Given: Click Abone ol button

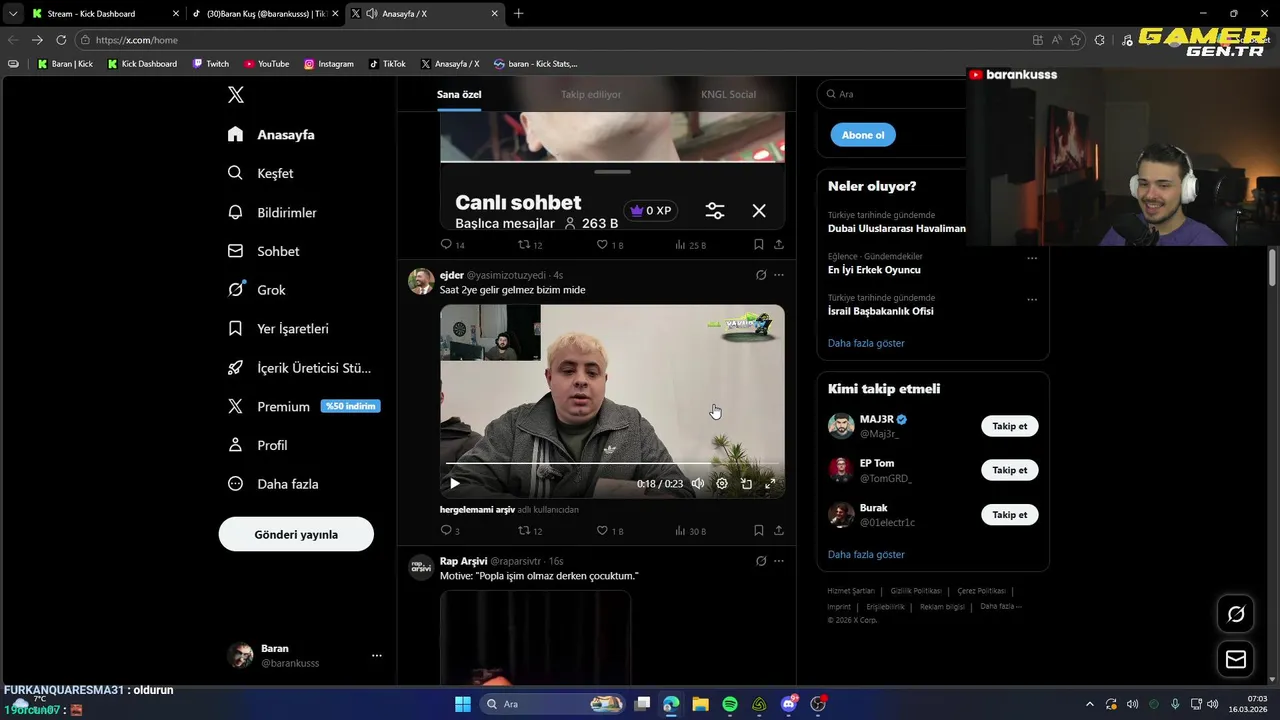Looking at the screenshot, I should (863, 135).
